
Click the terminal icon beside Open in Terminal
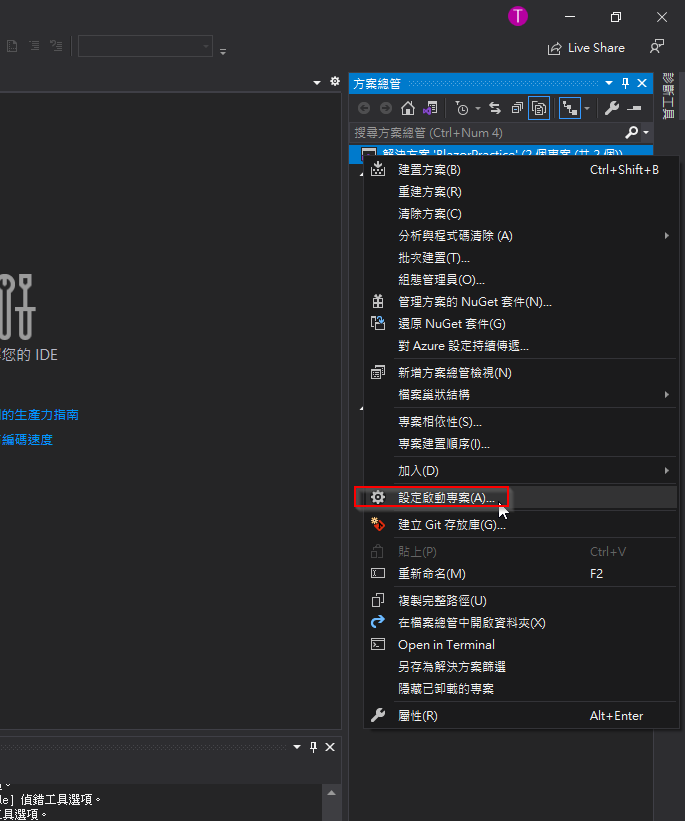pyautogui.click(x=378, y=644)
